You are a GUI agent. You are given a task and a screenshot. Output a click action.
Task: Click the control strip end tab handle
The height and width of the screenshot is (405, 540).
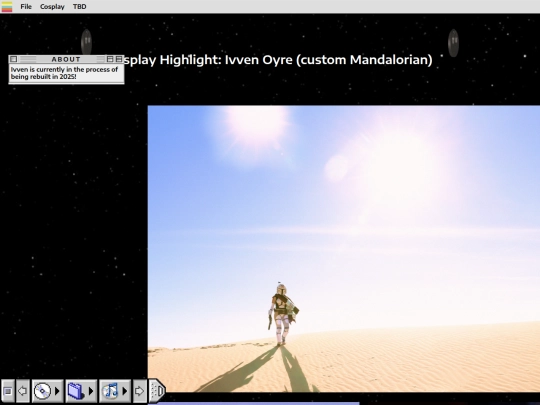click(x=157, y=391)
